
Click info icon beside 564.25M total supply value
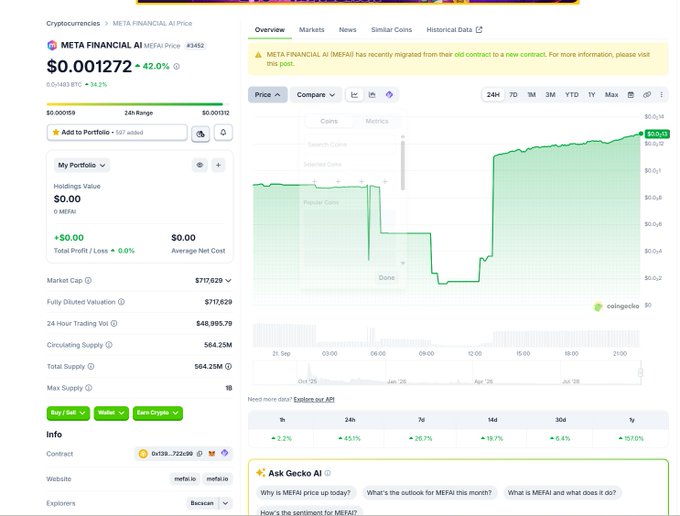(229, 366)
